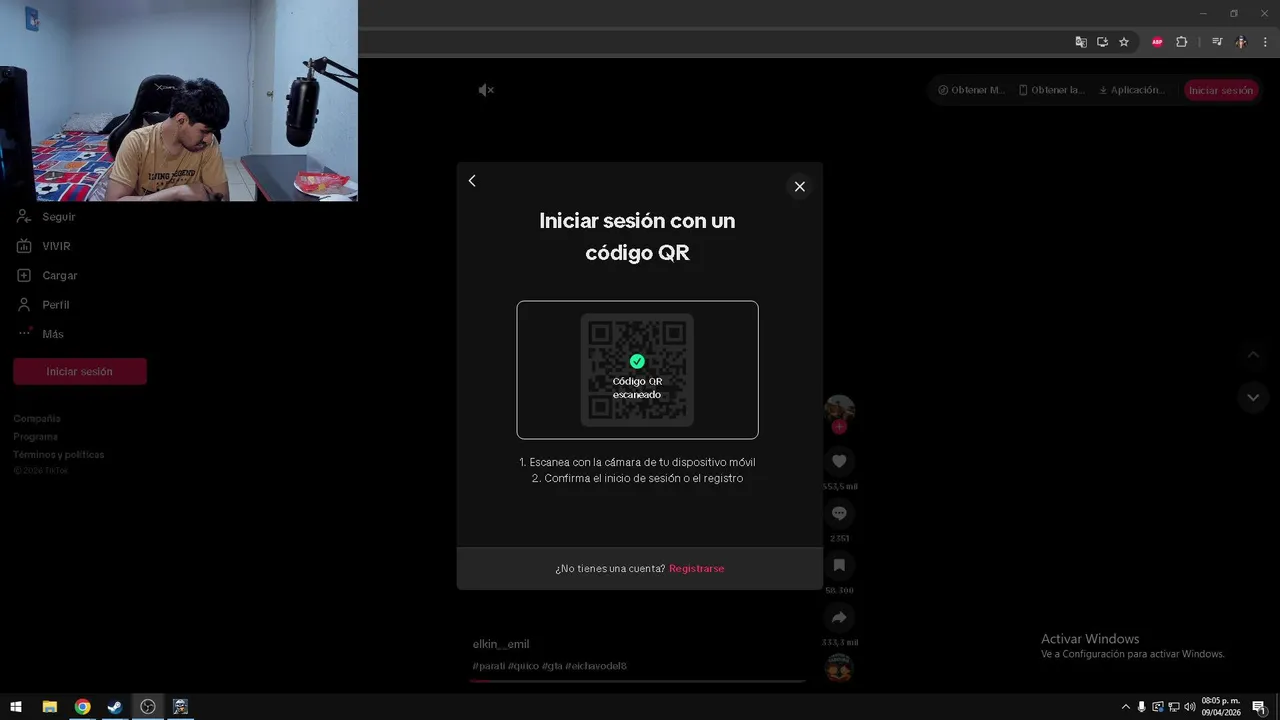Viewport: 1280px width, 720px height.
Task: Click the 333,3 mil shares count
Action: 840,642
